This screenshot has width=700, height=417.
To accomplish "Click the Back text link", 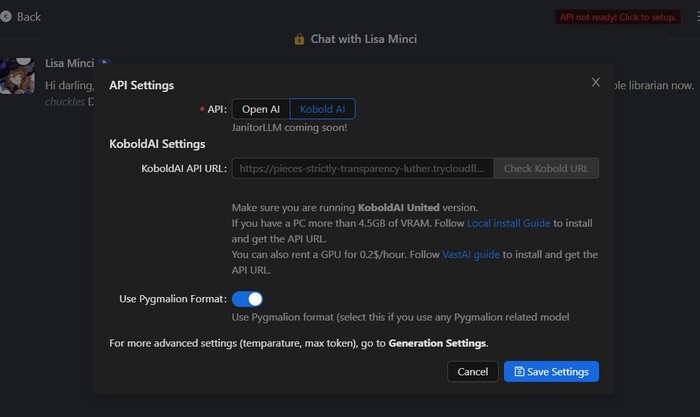I will coord(29,17).
